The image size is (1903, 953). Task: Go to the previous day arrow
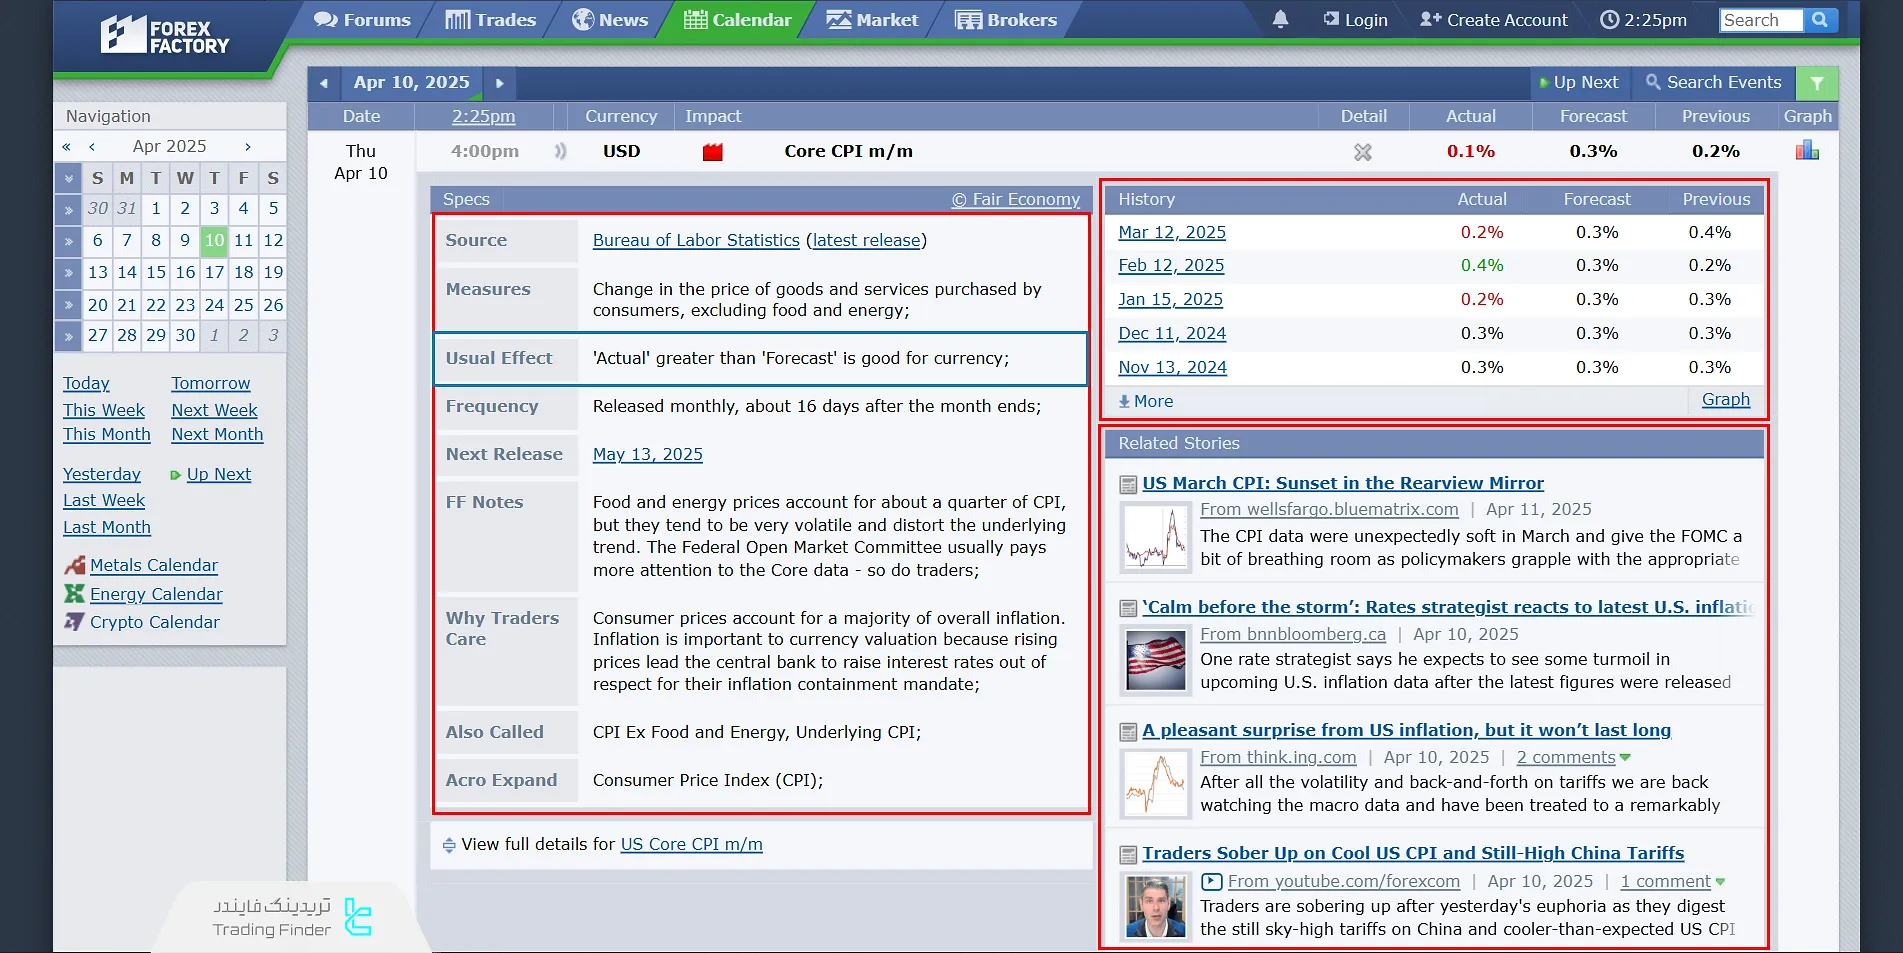pos(324,83)
